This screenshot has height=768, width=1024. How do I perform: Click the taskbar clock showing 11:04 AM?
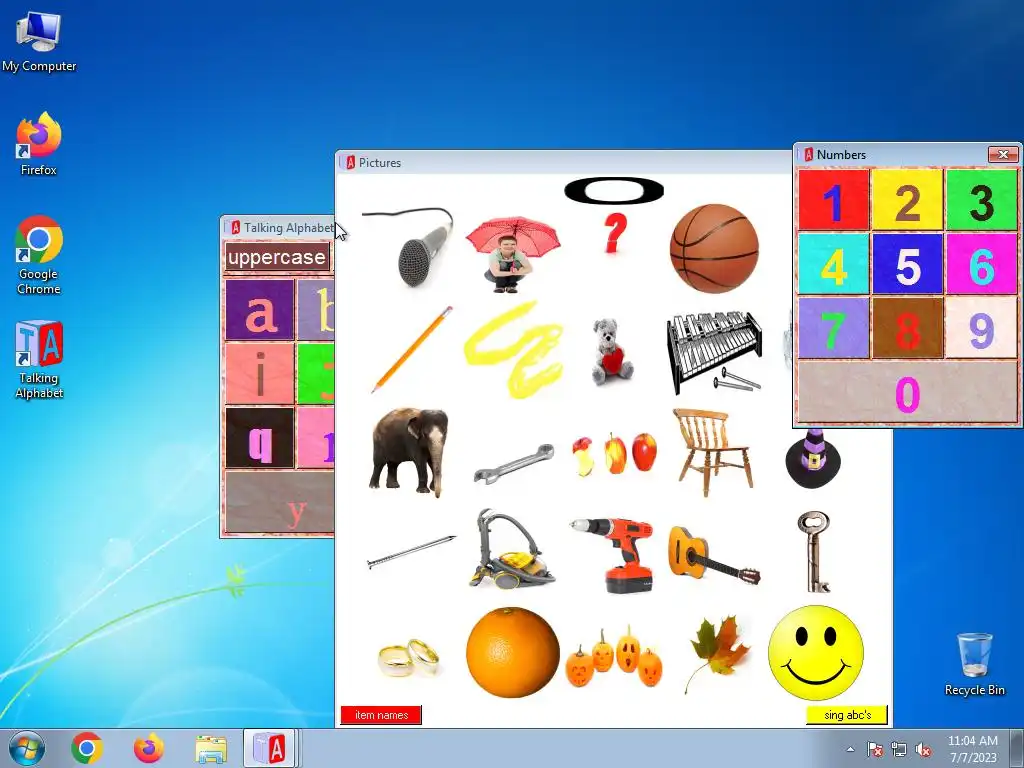pos(972,748)
